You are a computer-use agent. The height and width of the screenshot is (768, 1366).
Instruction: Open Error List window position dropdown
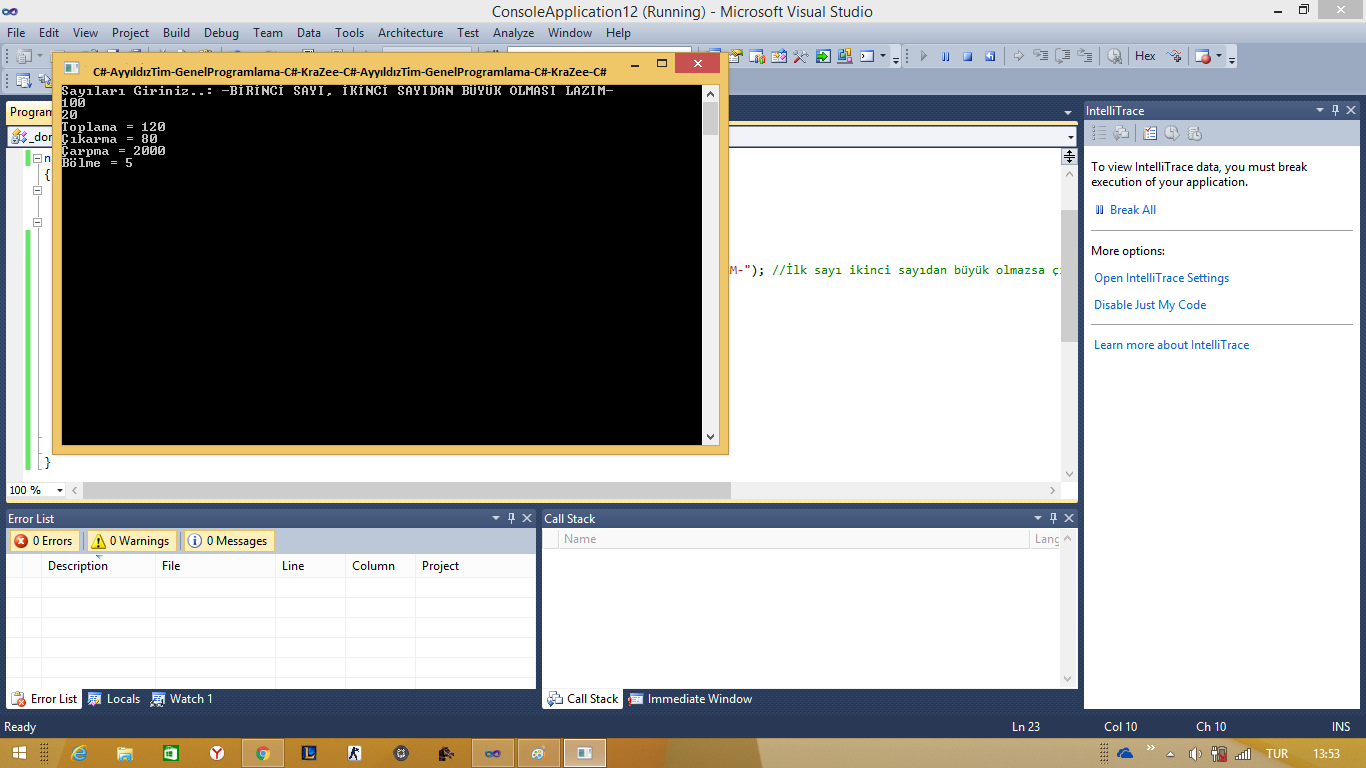pos(496,518)
